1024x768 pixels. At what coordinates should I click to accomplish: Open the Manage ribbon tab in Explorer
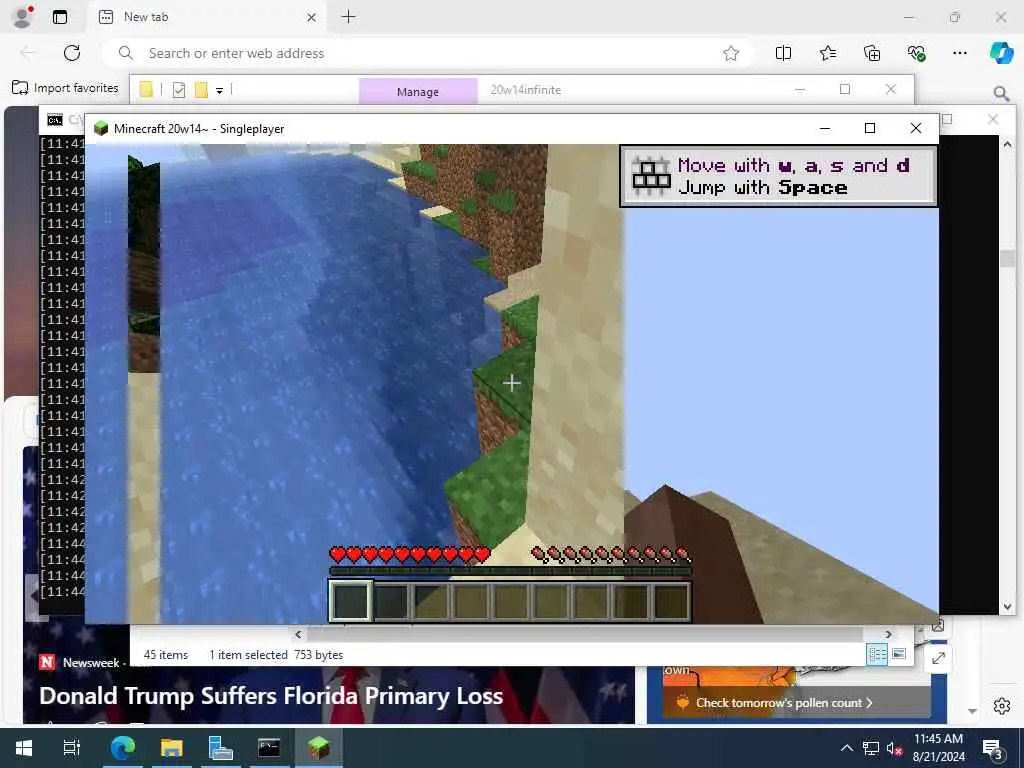(x=418, y=91)
